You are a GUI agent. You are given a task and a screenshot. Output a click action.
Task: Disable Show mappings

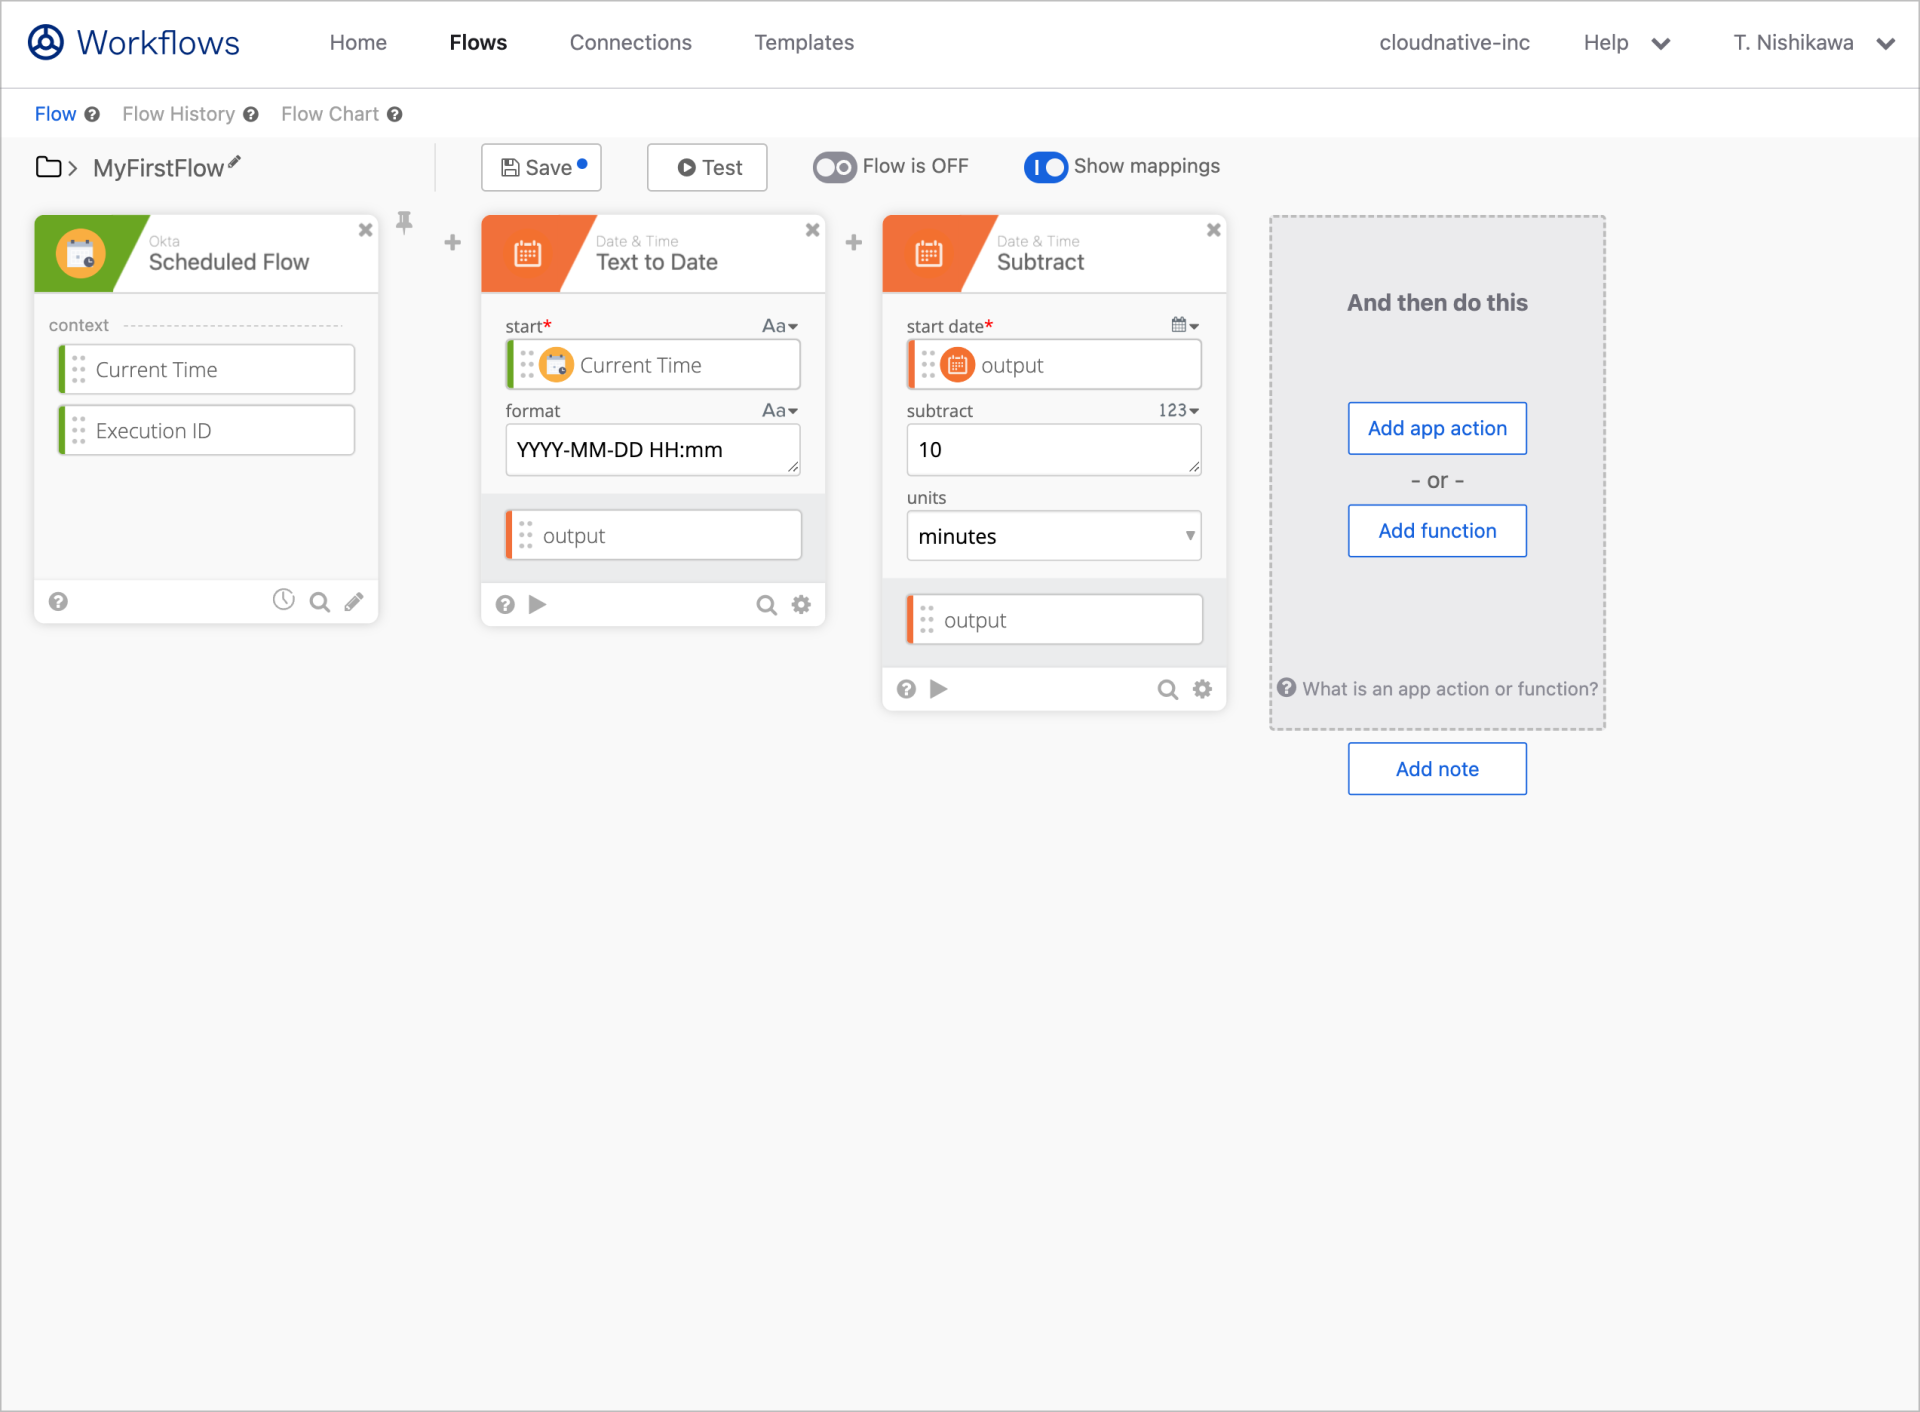point(1046,167)
